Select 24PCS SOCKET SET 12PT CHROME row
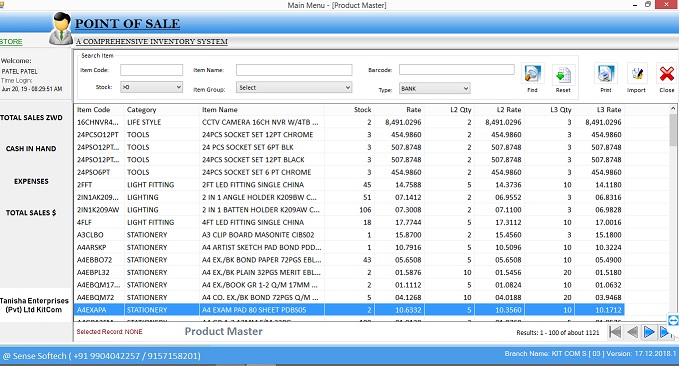The height and width of the screenshot is (366, 679). (x=349, y=135)
